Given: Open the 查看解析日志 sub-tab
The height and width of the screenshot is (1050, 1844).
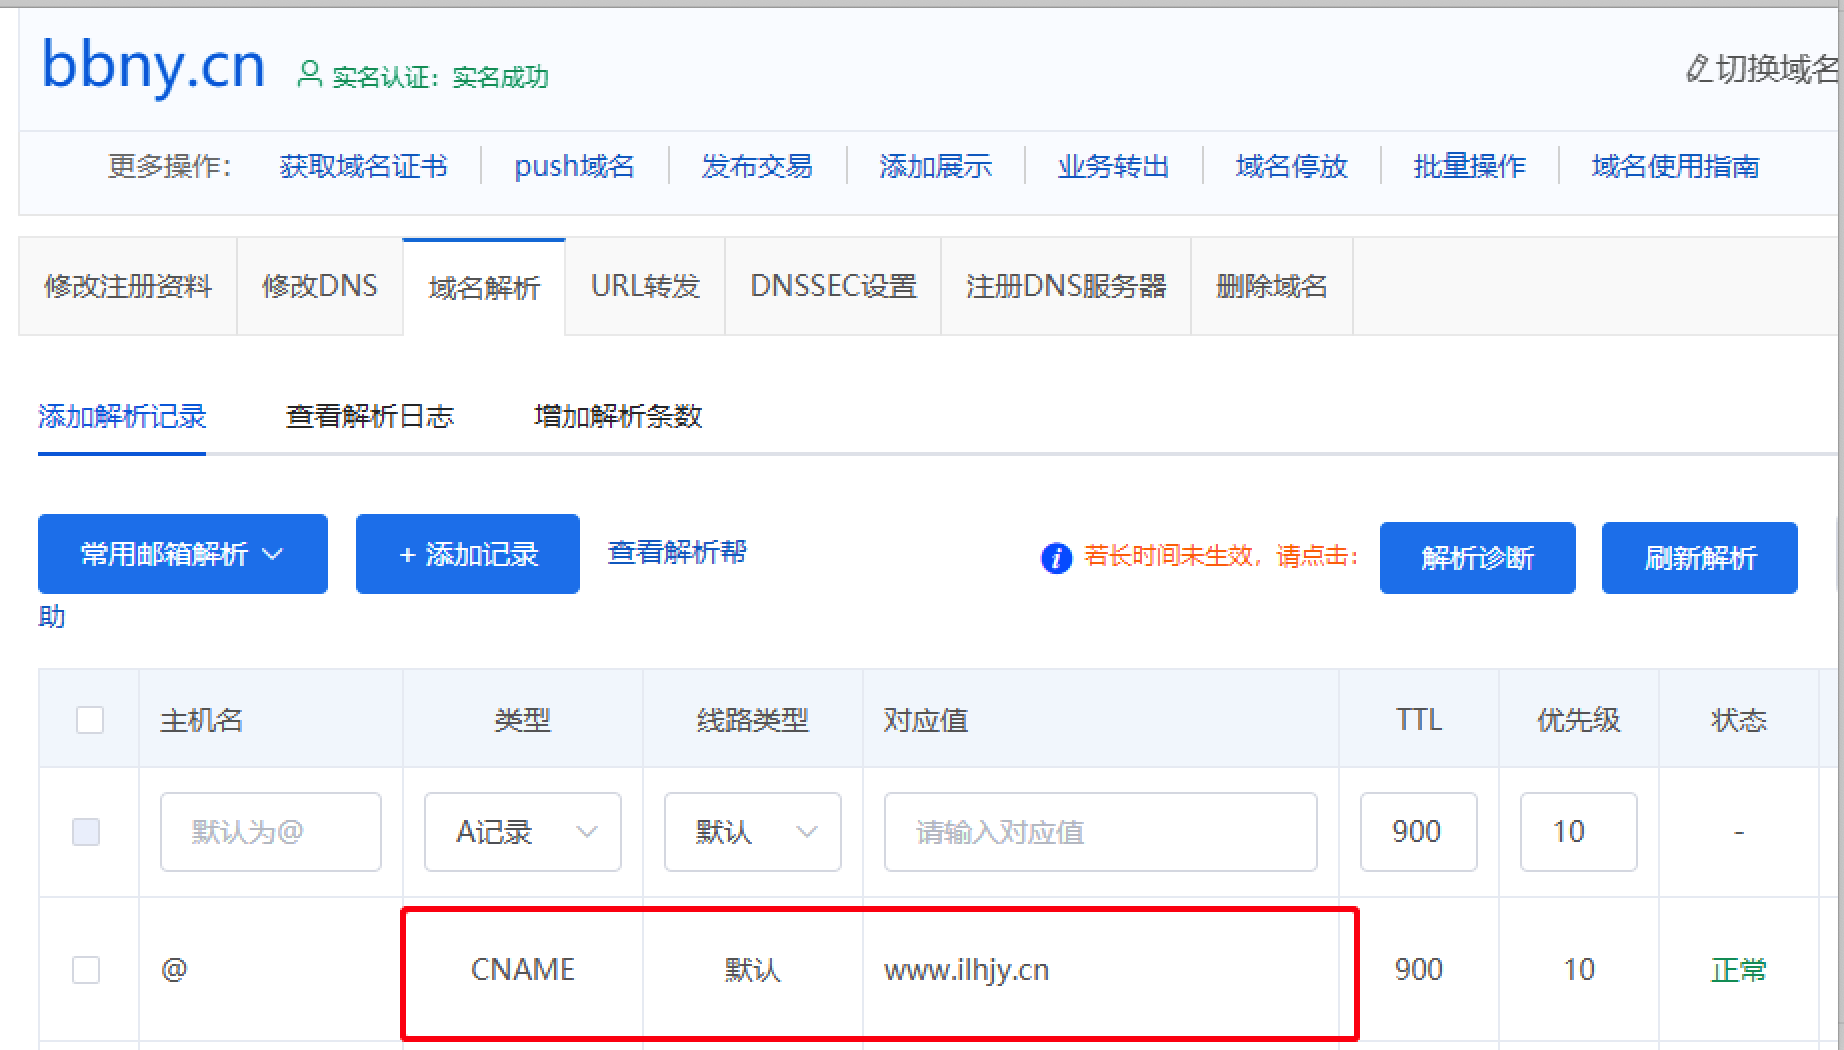Looking at the screenshot, I should (x=370, y=416).
